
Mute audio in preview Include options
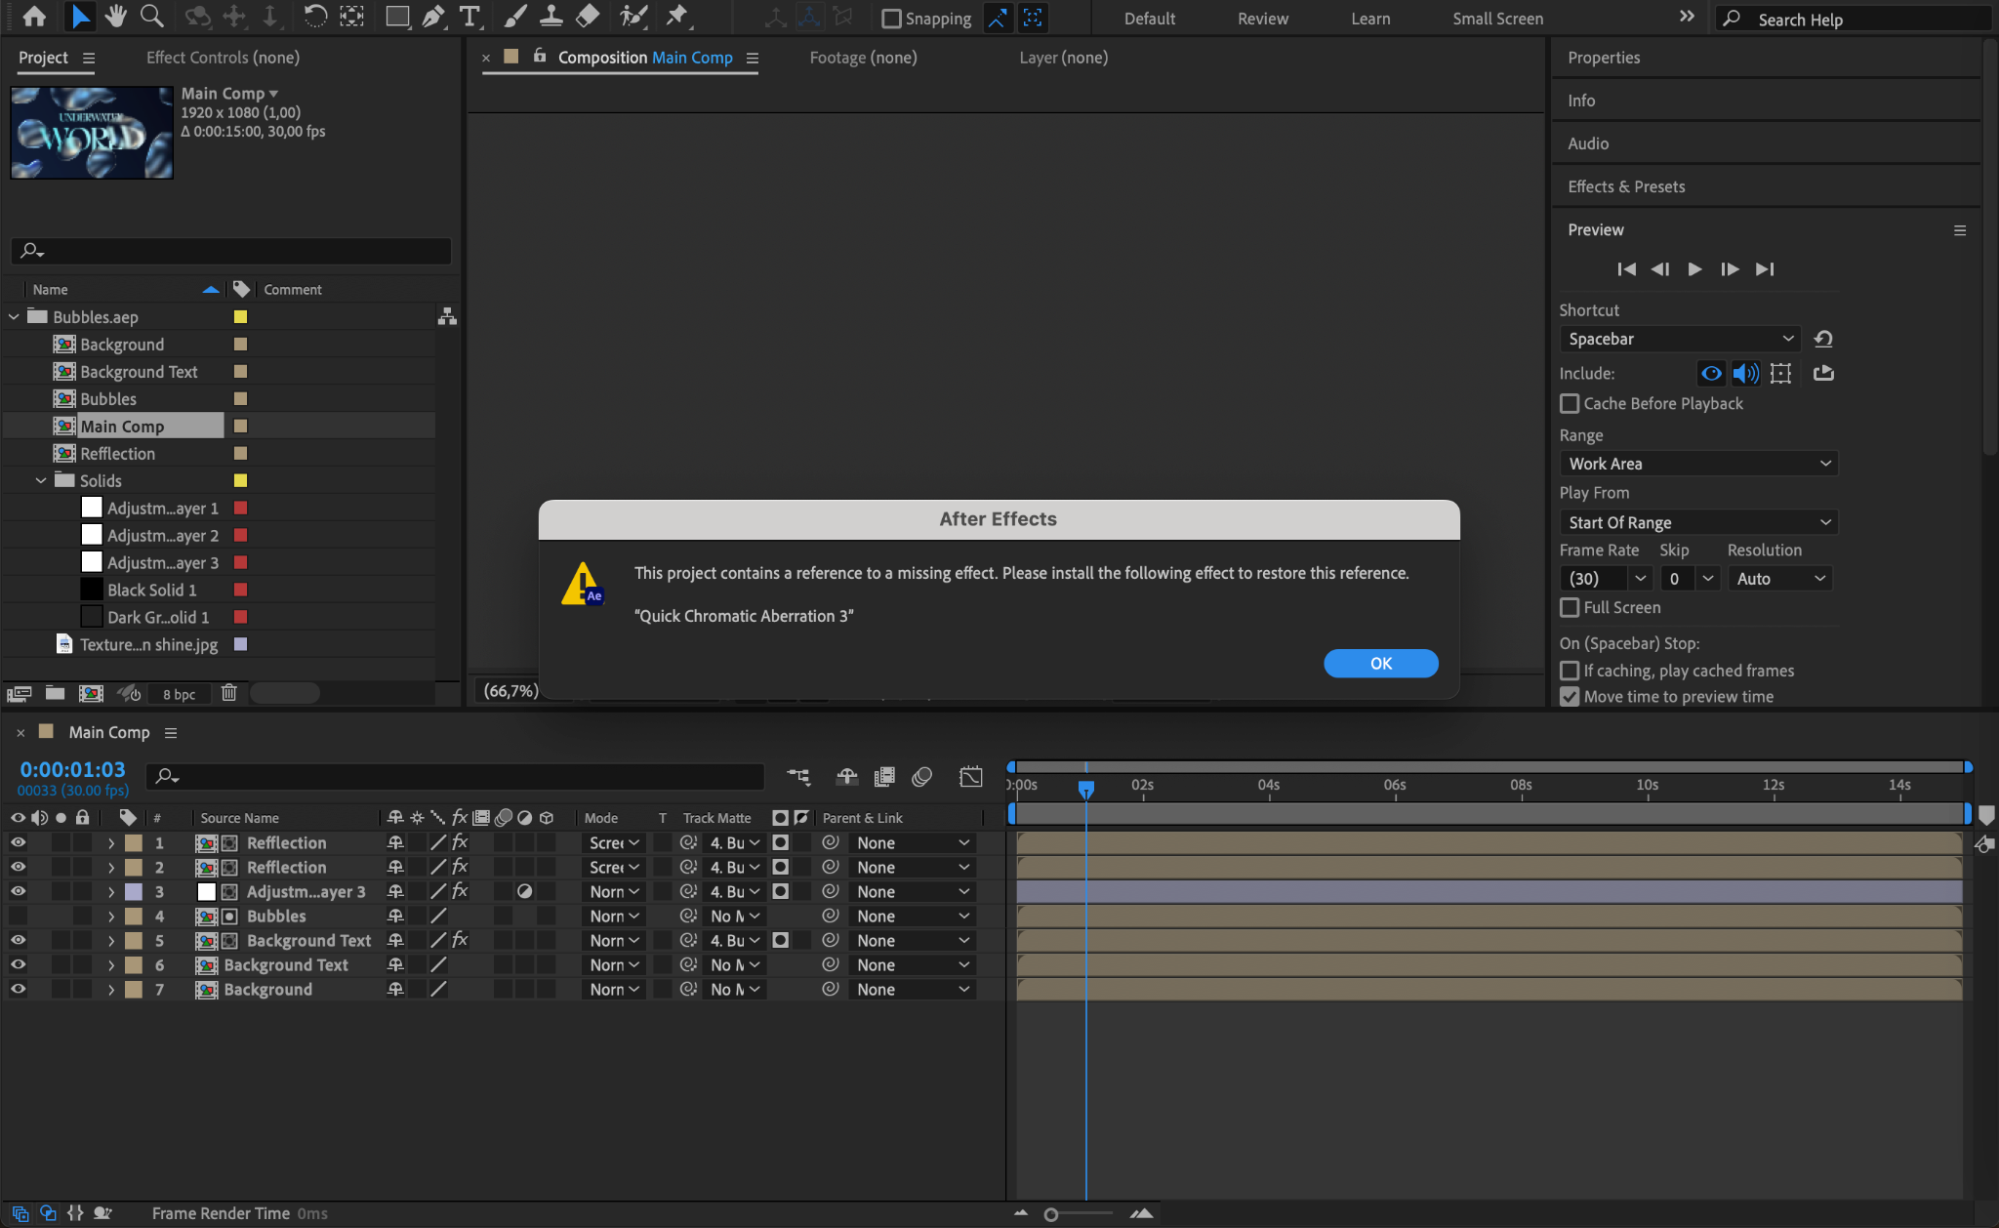click(1745, 373)
